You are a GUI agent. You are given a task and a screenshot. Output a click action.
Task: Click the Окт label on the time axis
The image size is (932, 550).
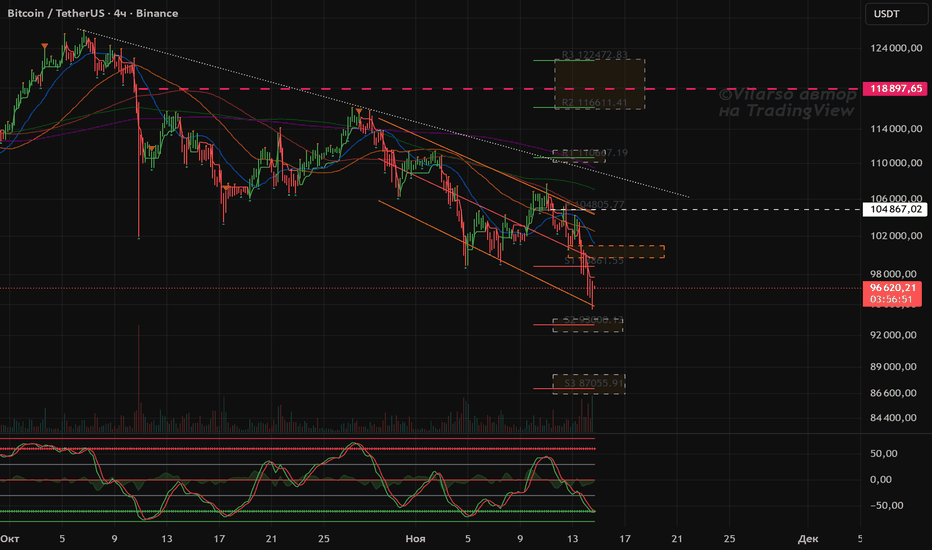11,539
